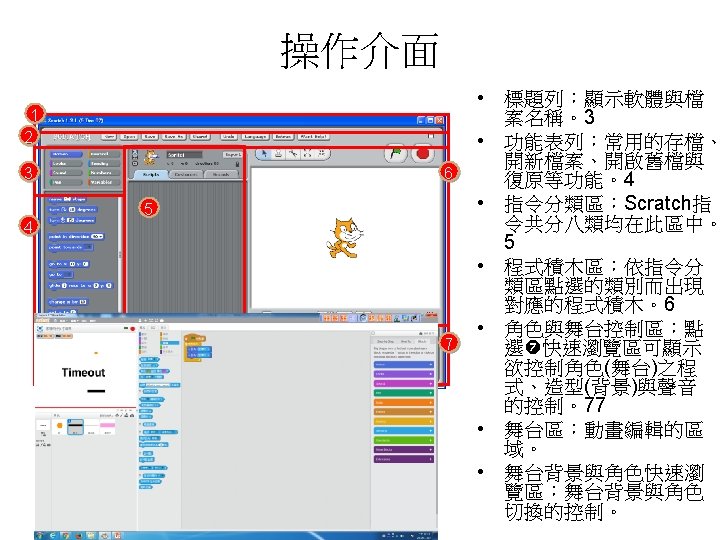Select the scissors delete tool above stage

(292, 154)
